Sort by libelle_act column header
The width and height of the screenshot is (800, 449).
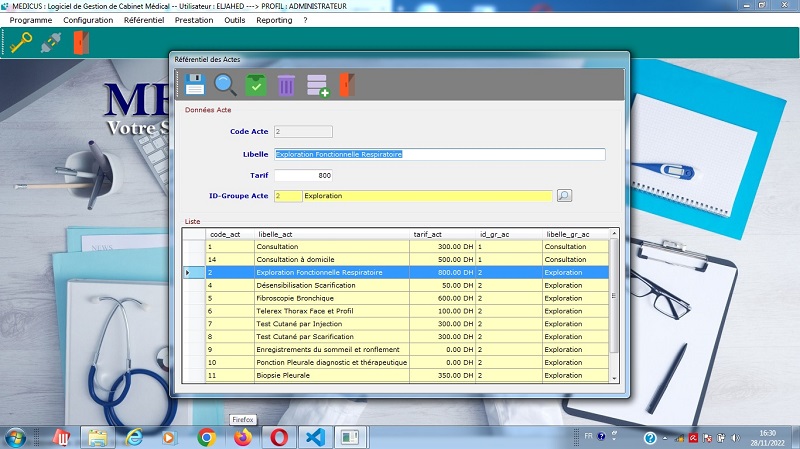pos(332,234)
